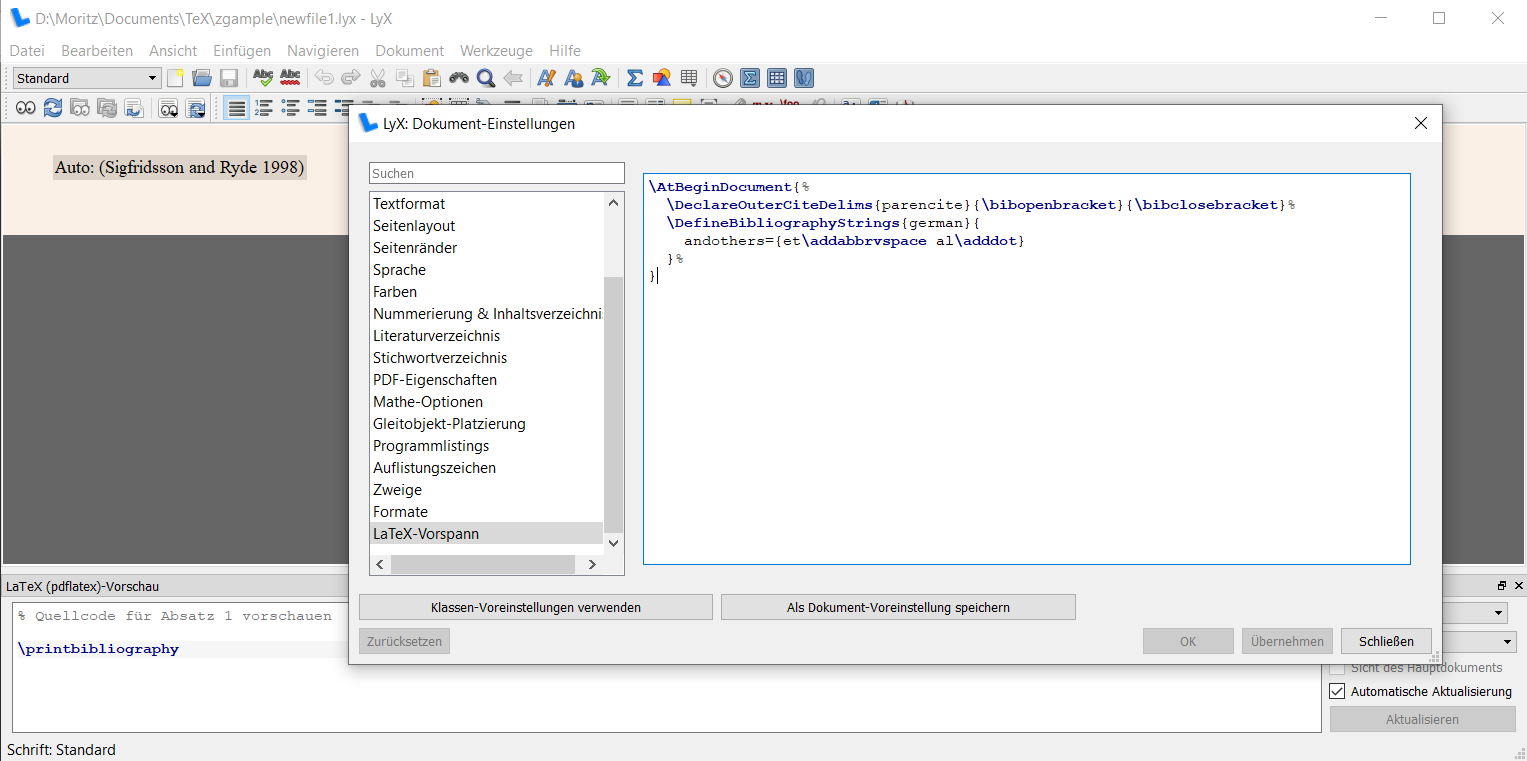Paste from clipboard using the toolbar icon
The height and width of the screenshot is (761, 1527).
[431, 78]
